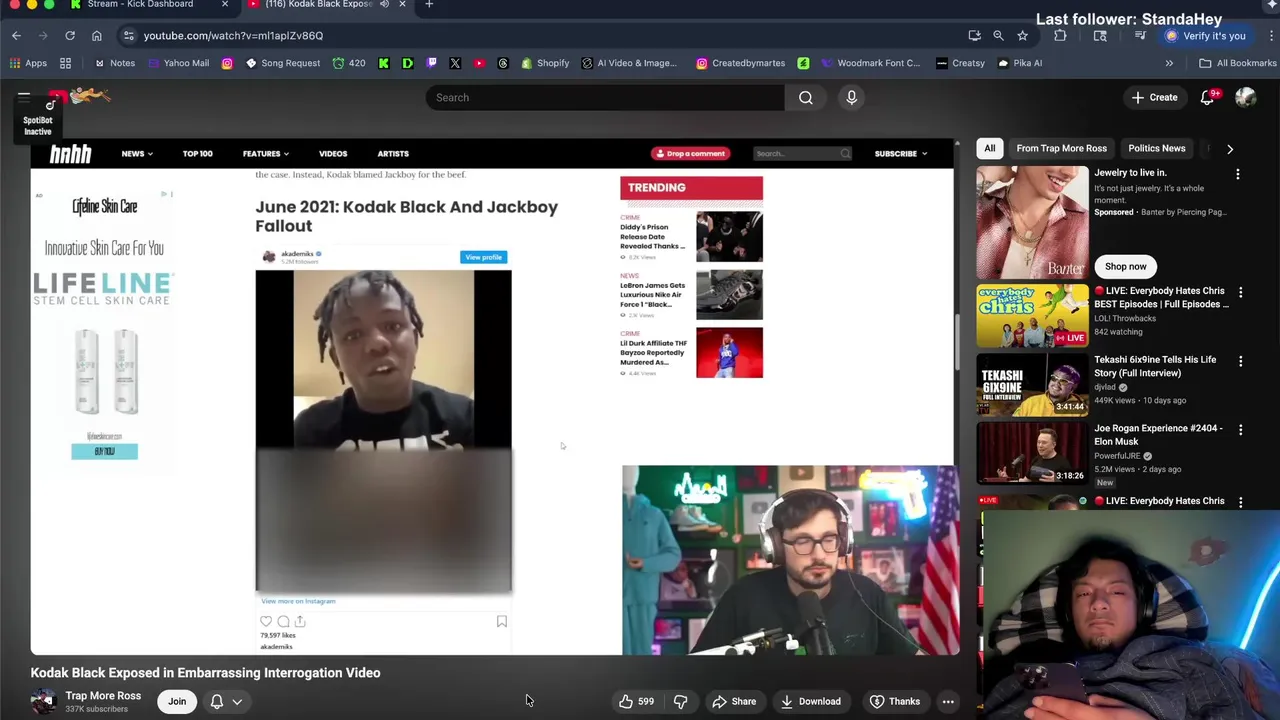Image resolution: width=1280 pixels, height=720 pixels.
Task: Reload the current page
Action: click(70, 36)
